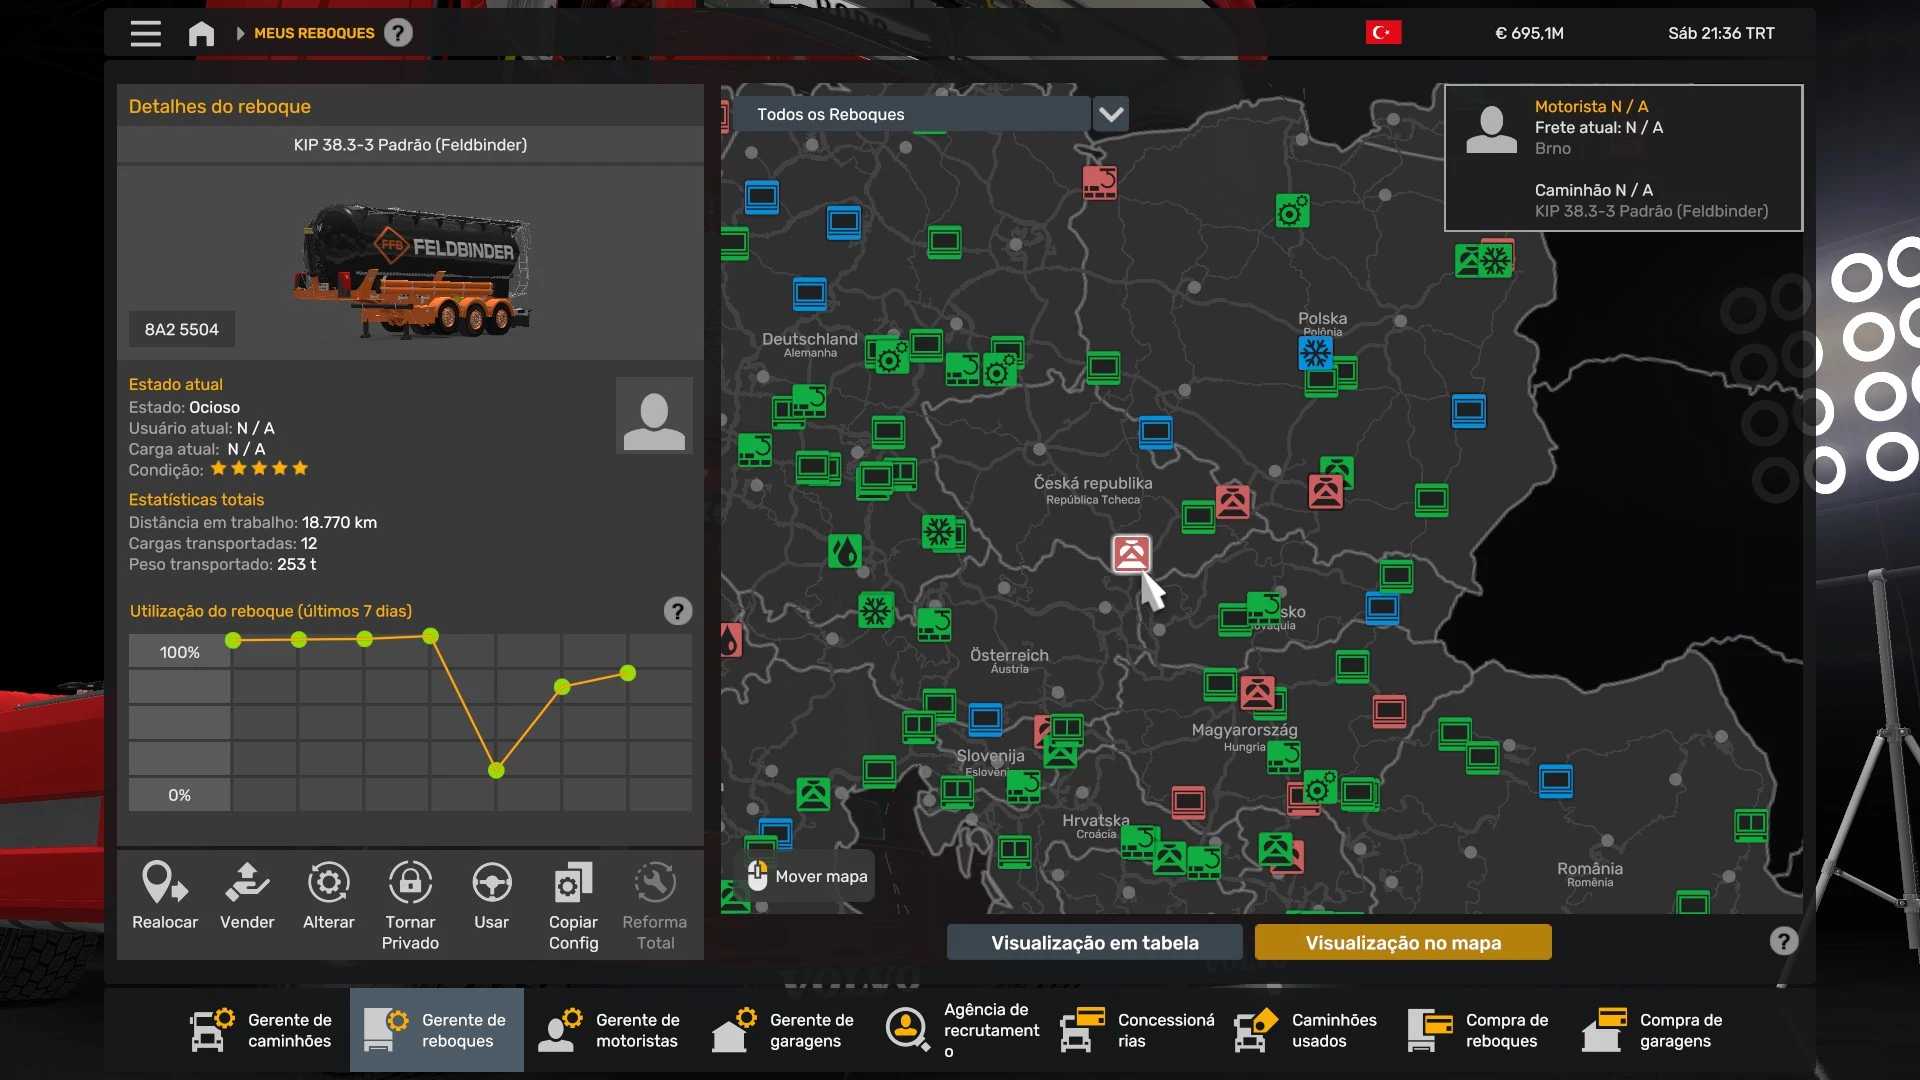Switch to Visualização em tabela

[1094, 942]
